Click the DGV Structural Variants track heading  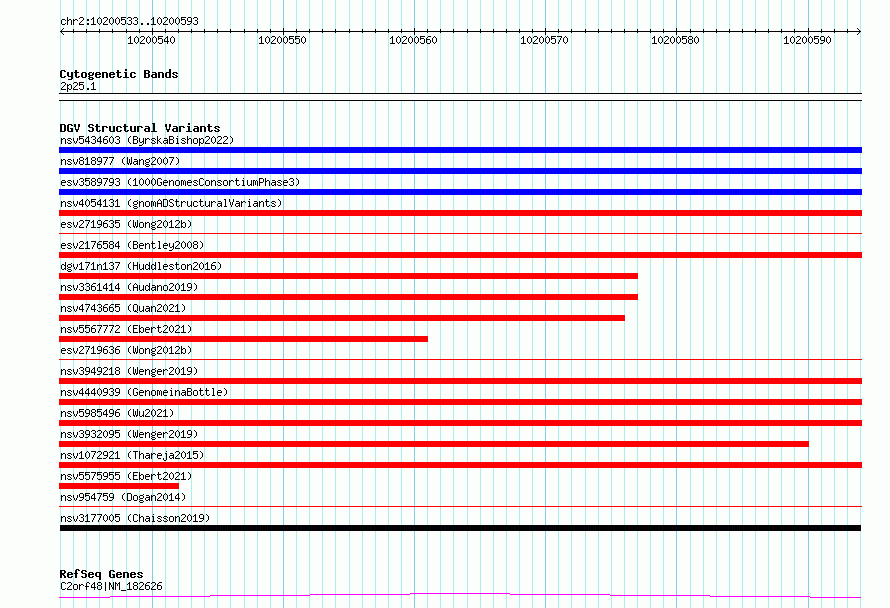coord(140,128)
